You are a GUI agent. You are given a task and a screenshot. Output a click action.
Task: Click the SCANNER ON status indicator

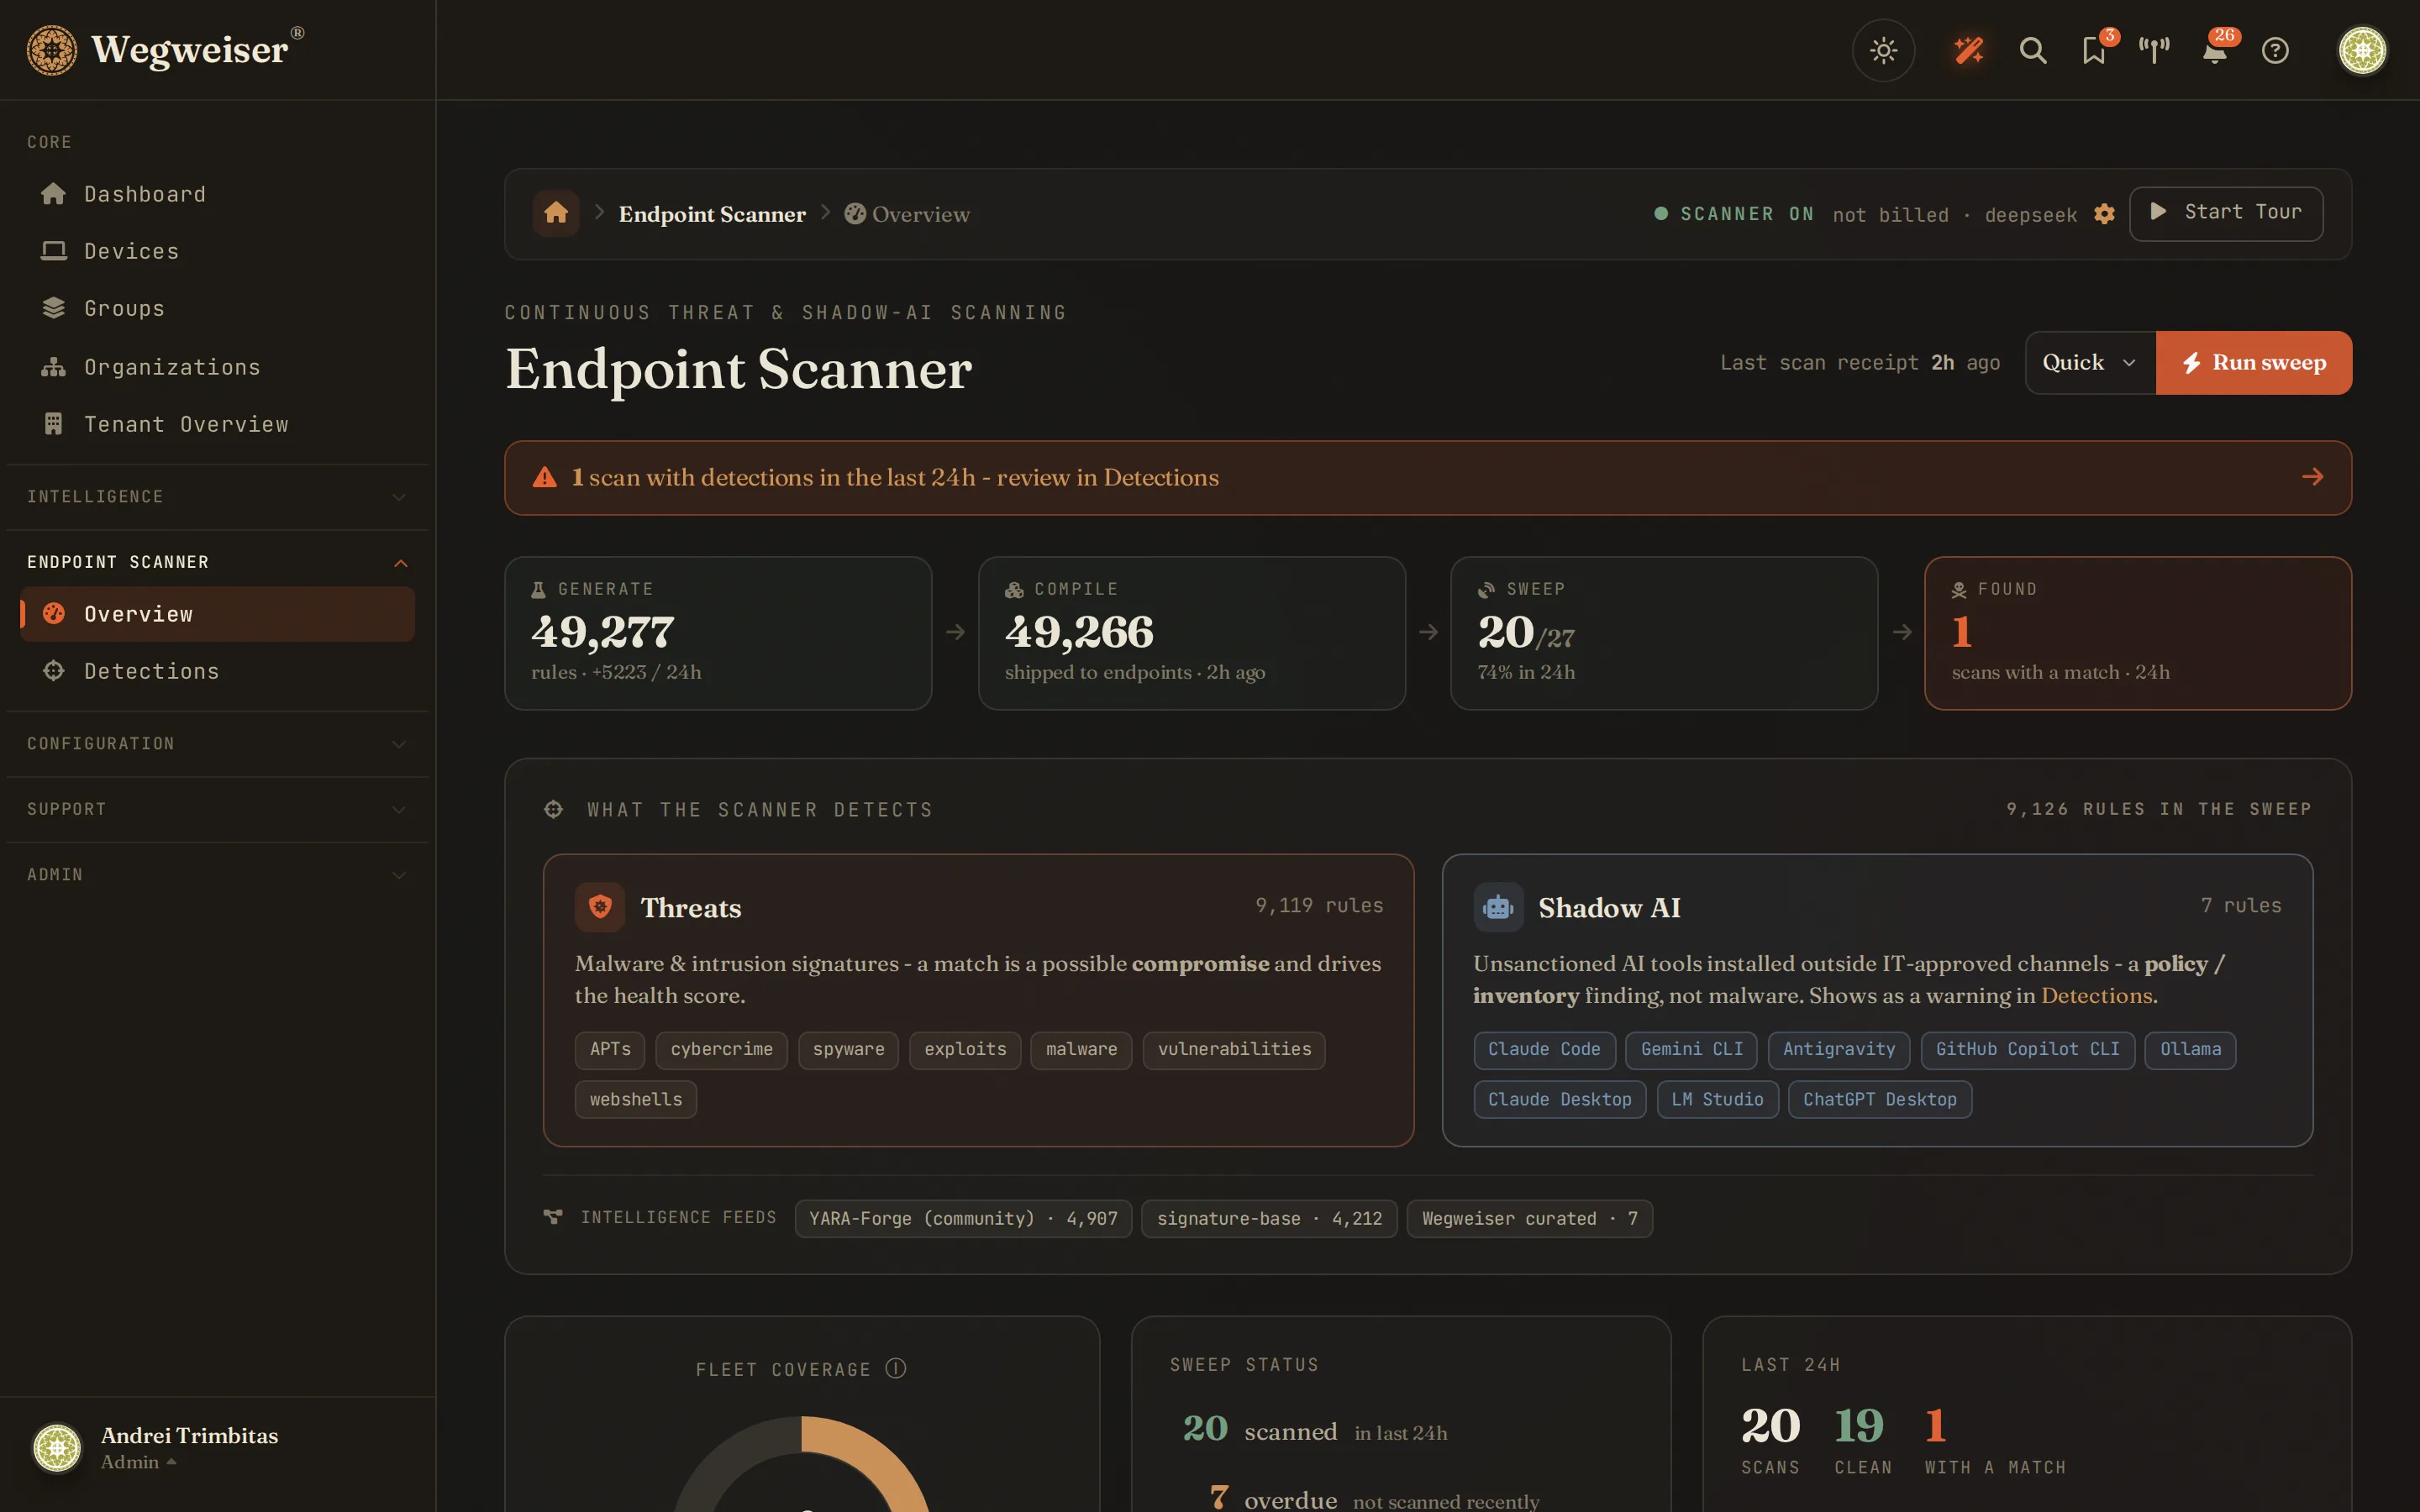[1734, 214]
